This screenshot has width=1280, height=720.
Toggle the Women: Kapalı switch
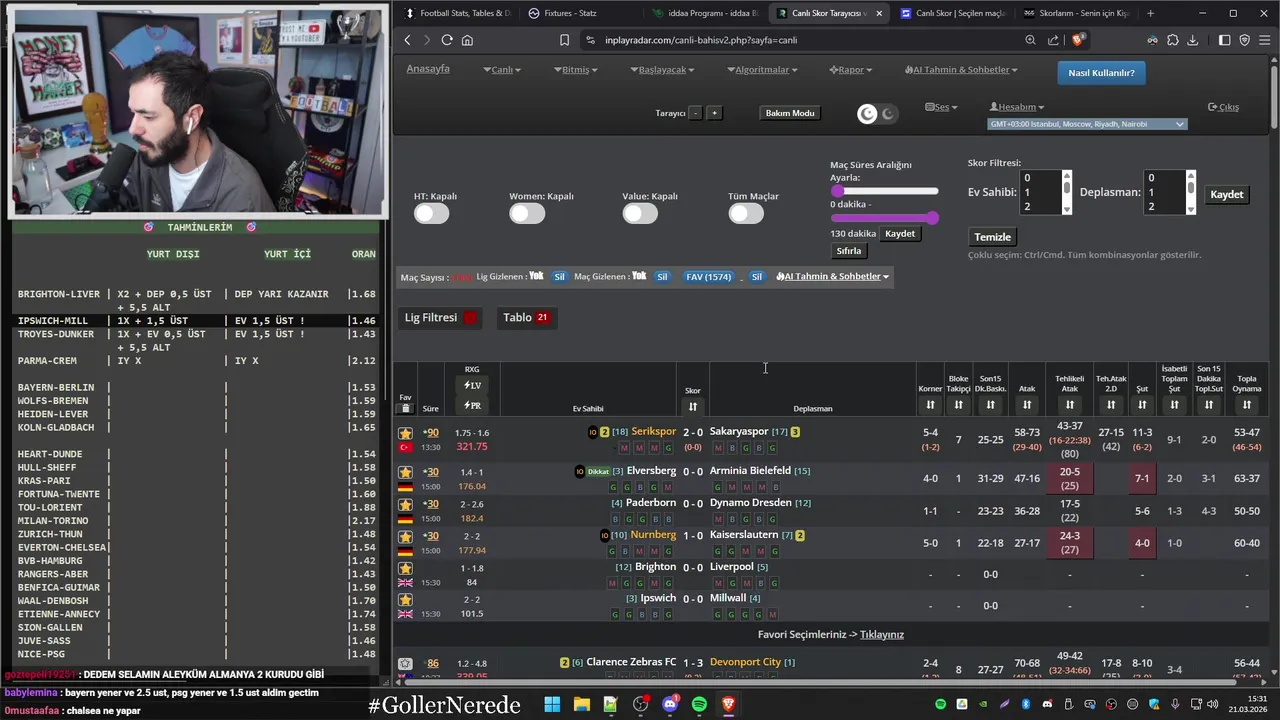point(527,213)
